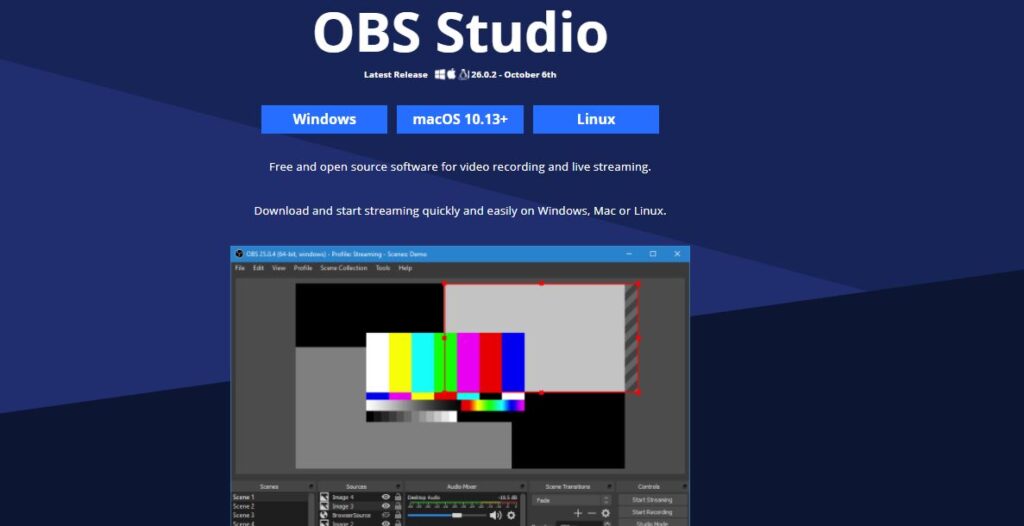Click the Linux penguin logo beside Latest Release
Screen dimensions: 1024x526
pyautogui.click(x=464, y=74)
